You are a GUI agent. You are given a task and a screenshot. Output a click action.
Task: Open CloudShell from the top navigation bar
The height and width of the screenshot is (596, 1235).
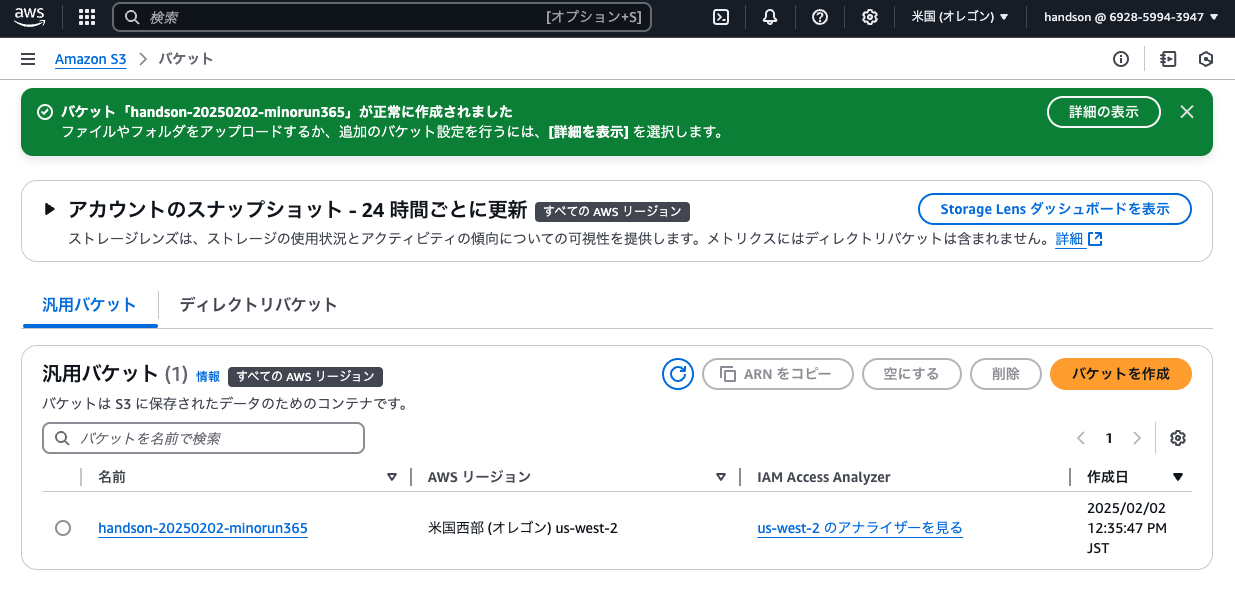point(720,17)
